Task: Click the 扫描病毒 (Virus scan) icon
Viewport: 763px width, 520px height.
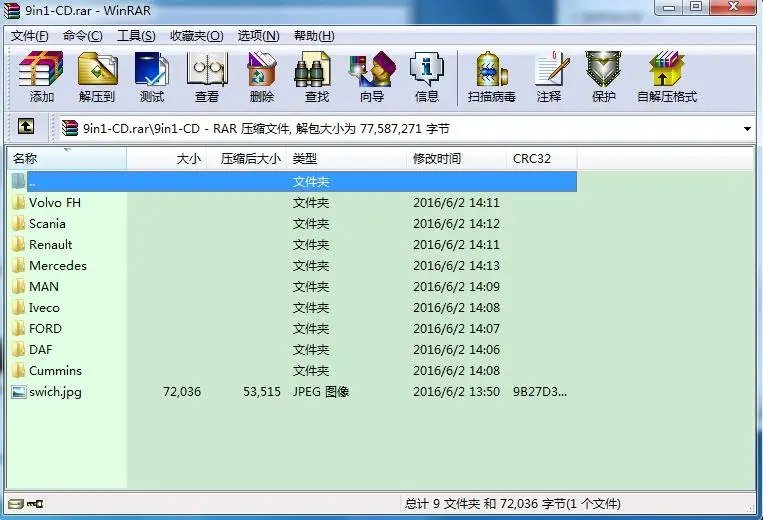Action: (x=491, y=77)
